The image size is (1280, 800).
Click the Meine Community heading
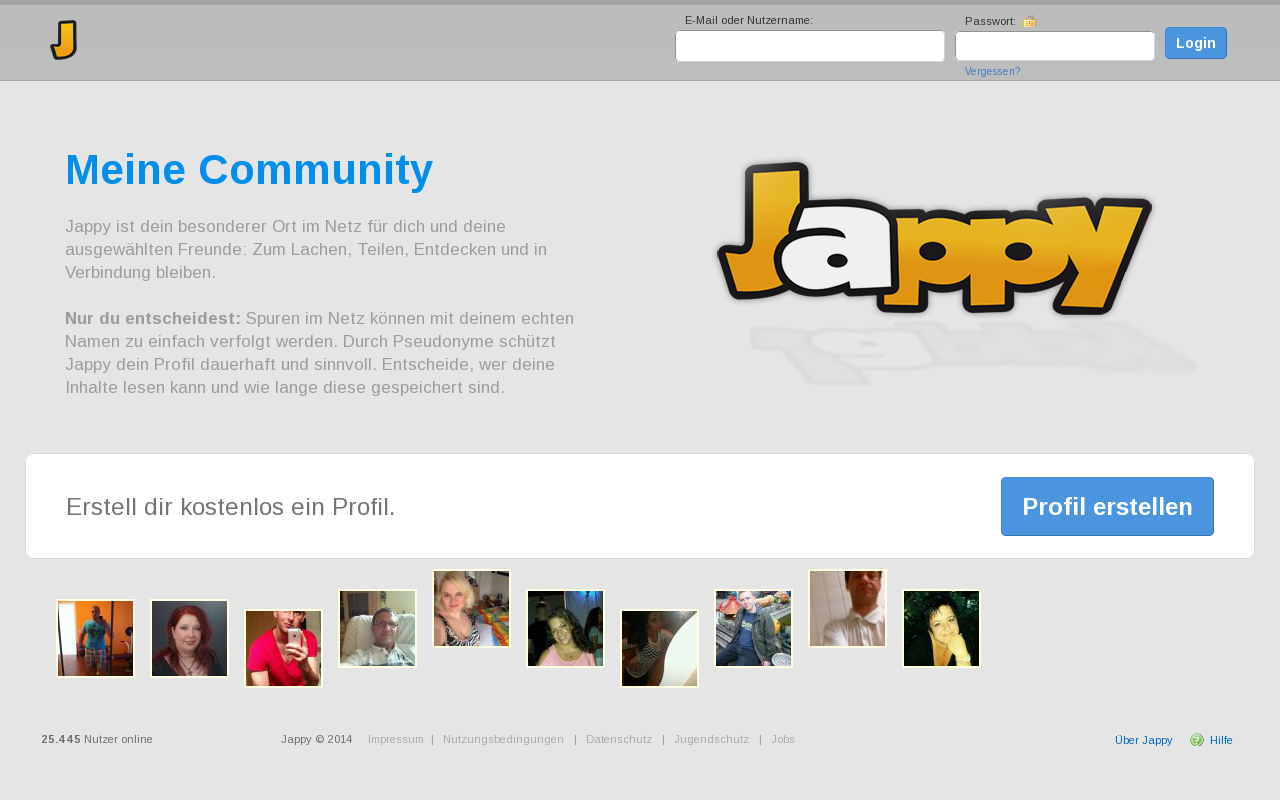coord(249,170)
